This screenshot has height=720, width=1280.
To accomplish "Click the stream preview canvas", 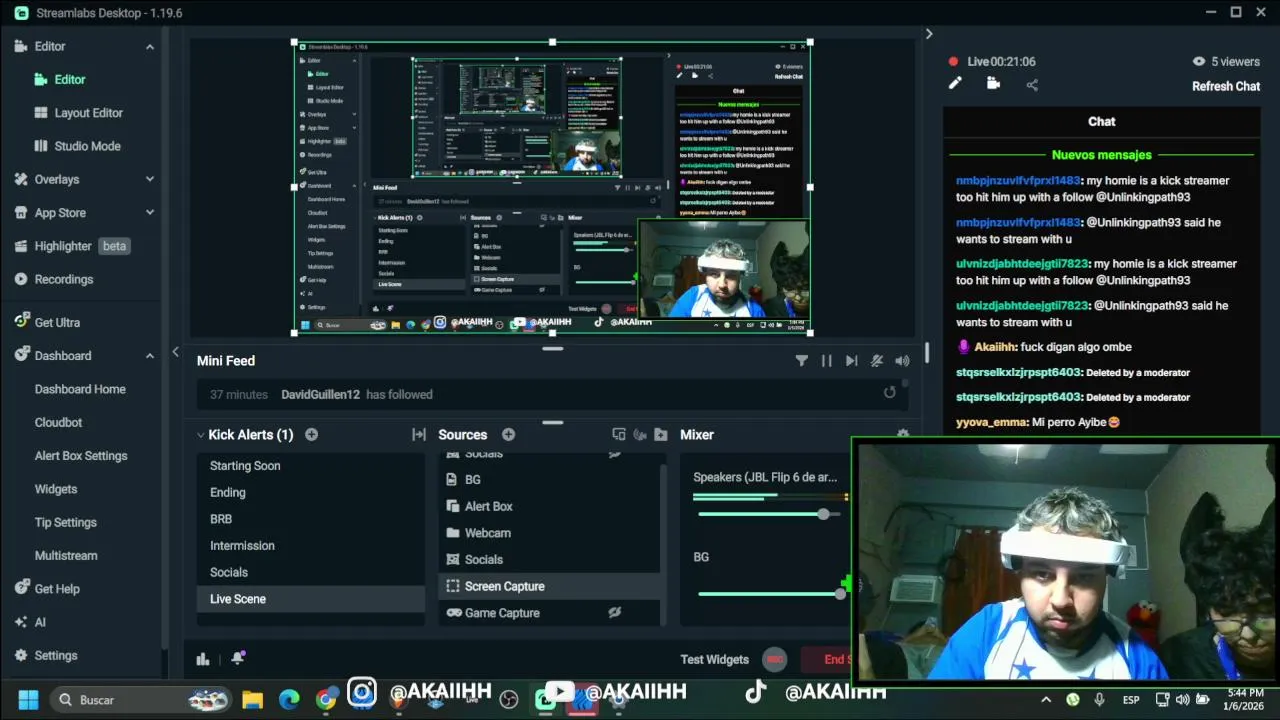I will [552, 188].
